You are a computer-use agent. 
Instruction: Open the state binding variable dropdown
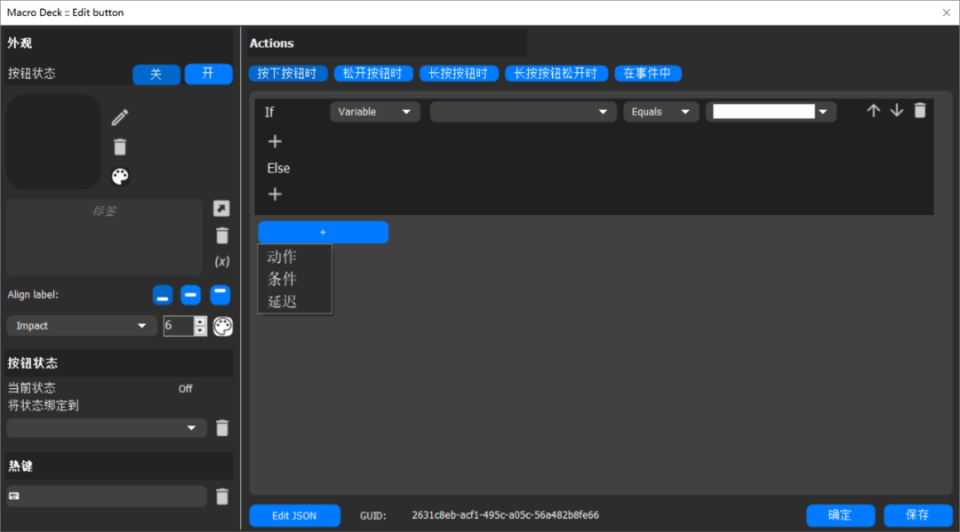[x=107, y=428]
